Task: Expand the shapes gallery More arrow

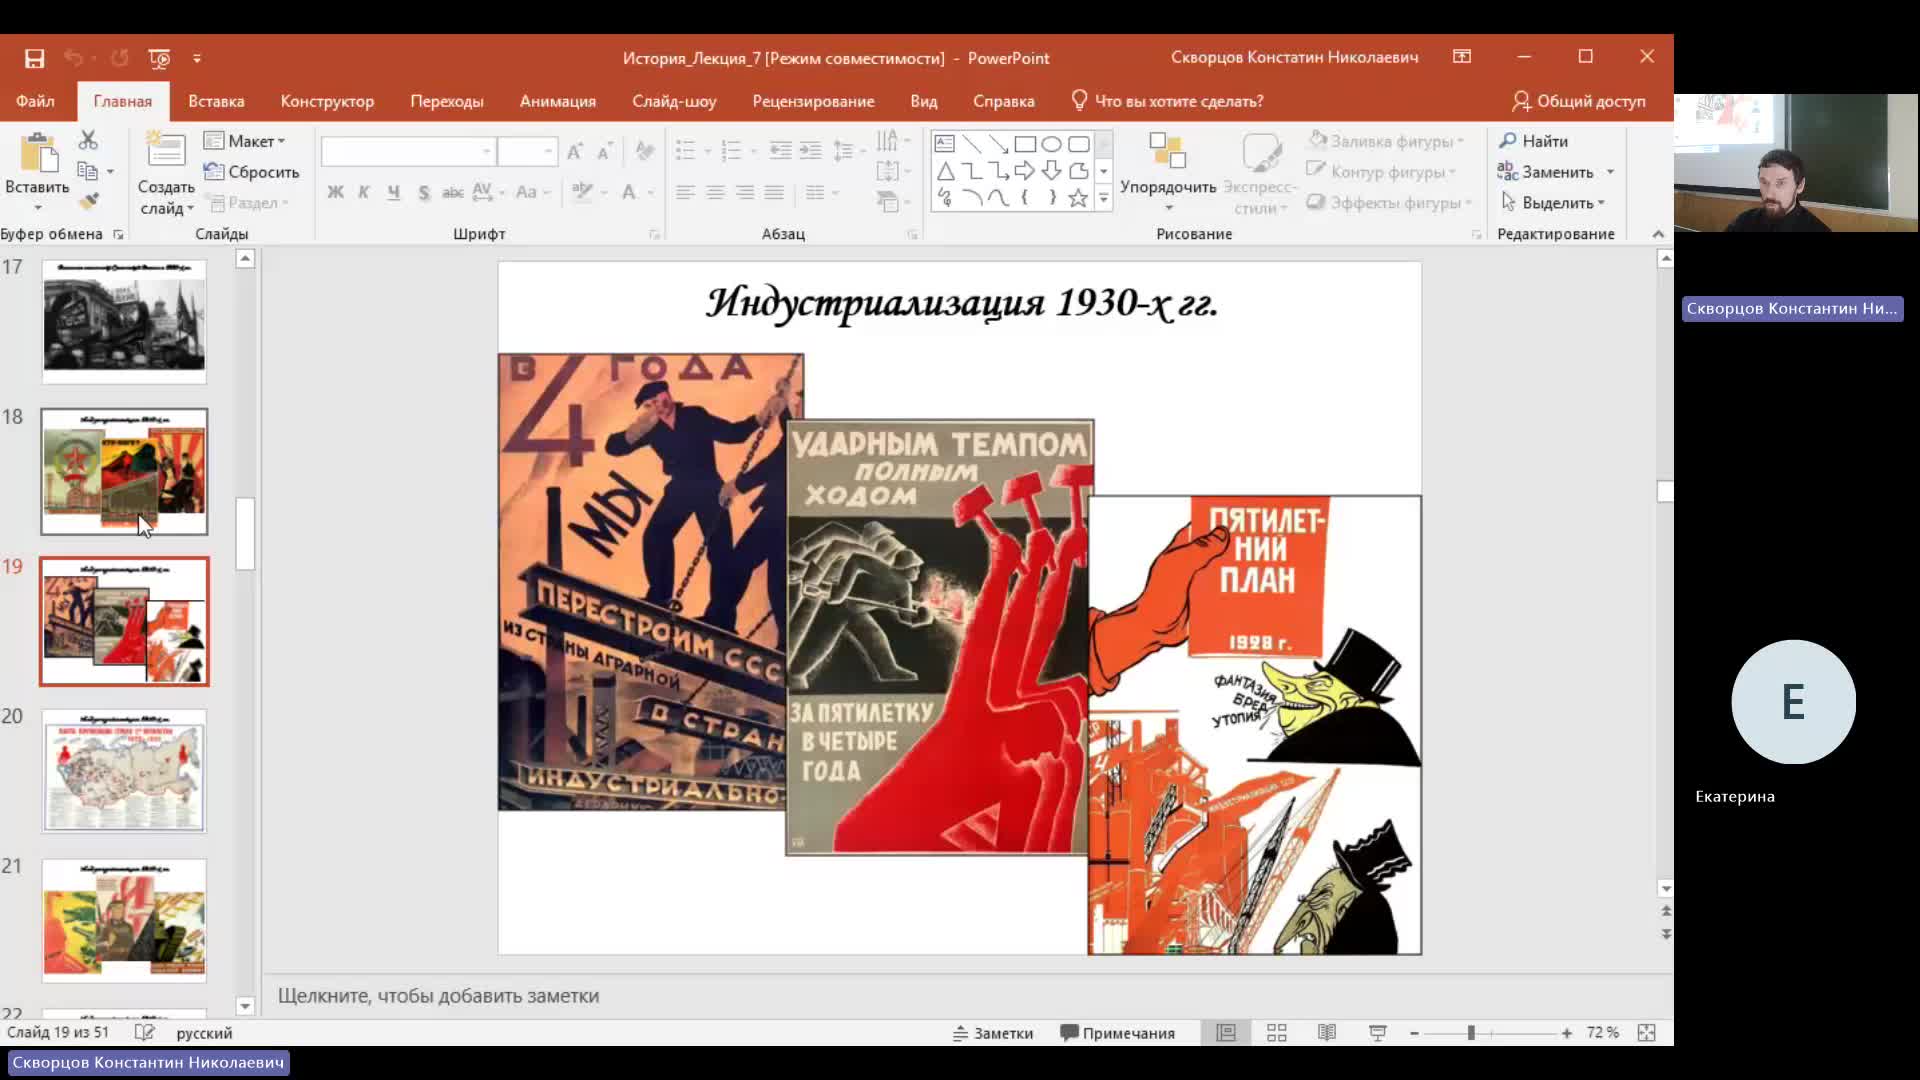Action: (x=1104, y=198)
